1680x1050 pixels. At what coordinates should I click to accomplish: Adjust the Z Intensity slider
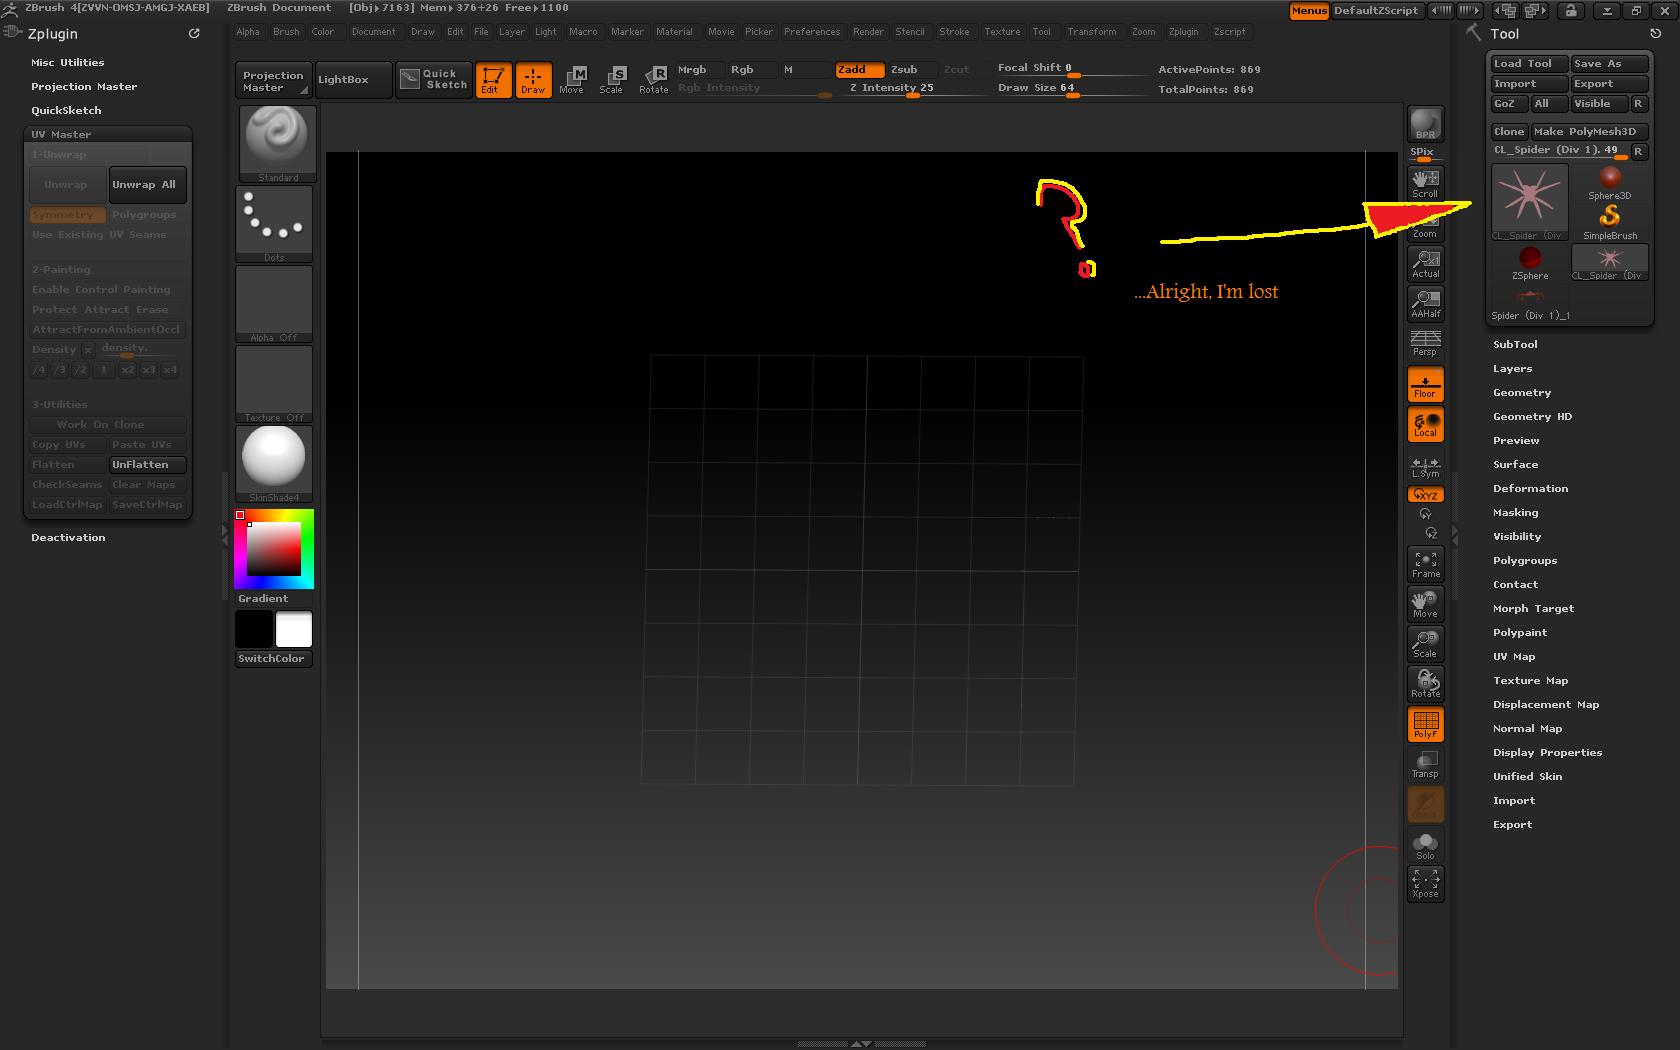tap(914, 89)
